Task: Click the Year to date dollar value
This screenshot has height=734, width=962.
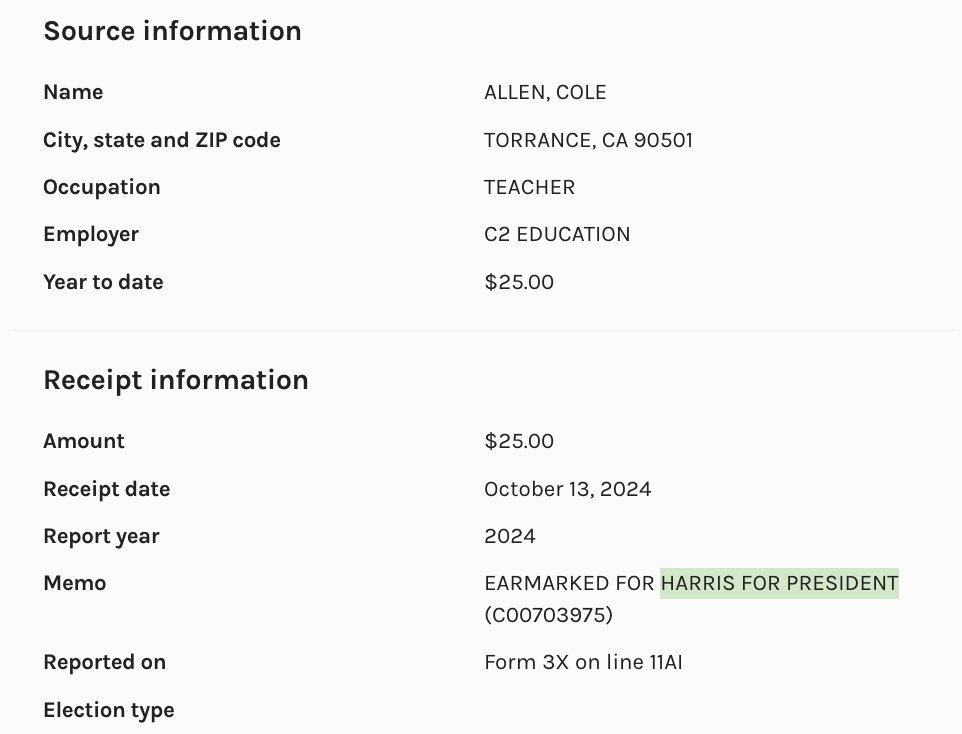Action: 518,282
